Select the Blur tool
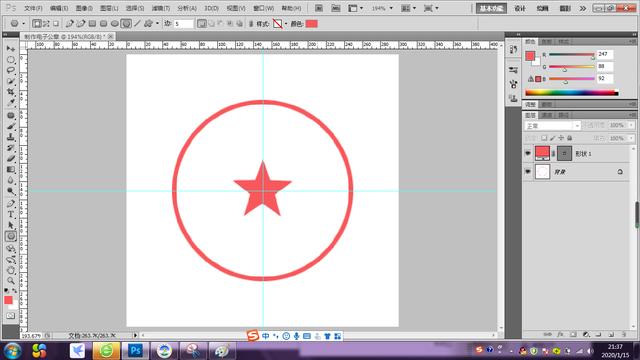The height and width of the screenshot is (360, 640). coord(11,180)
